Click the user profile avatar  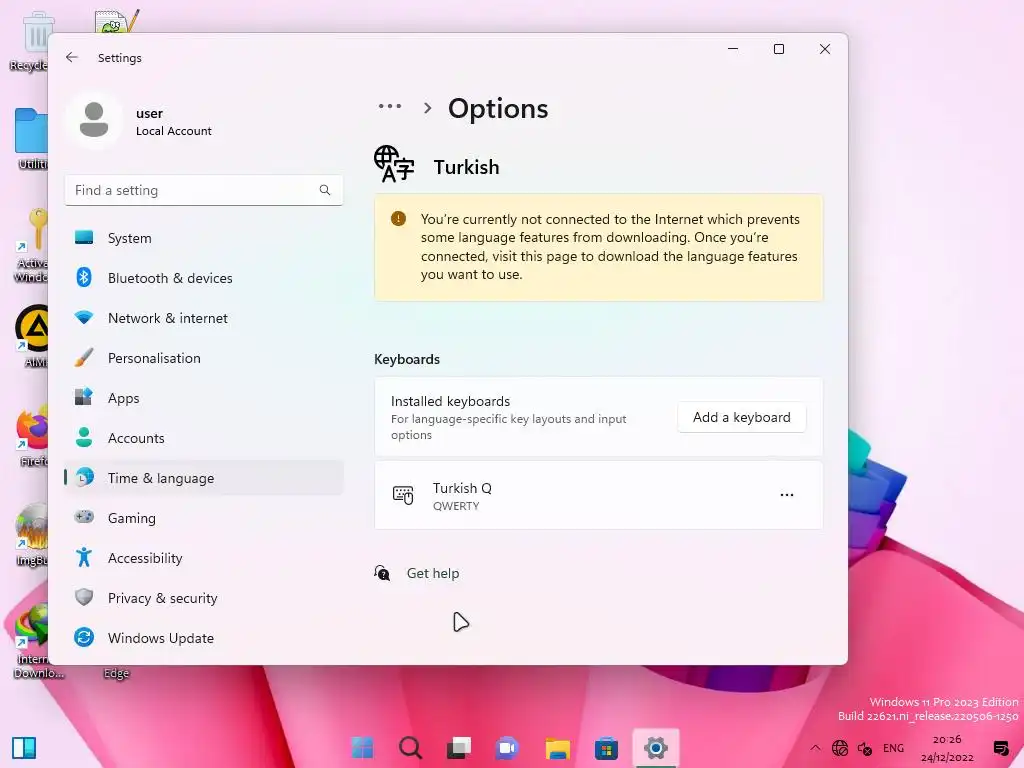(x=94, y=120)
